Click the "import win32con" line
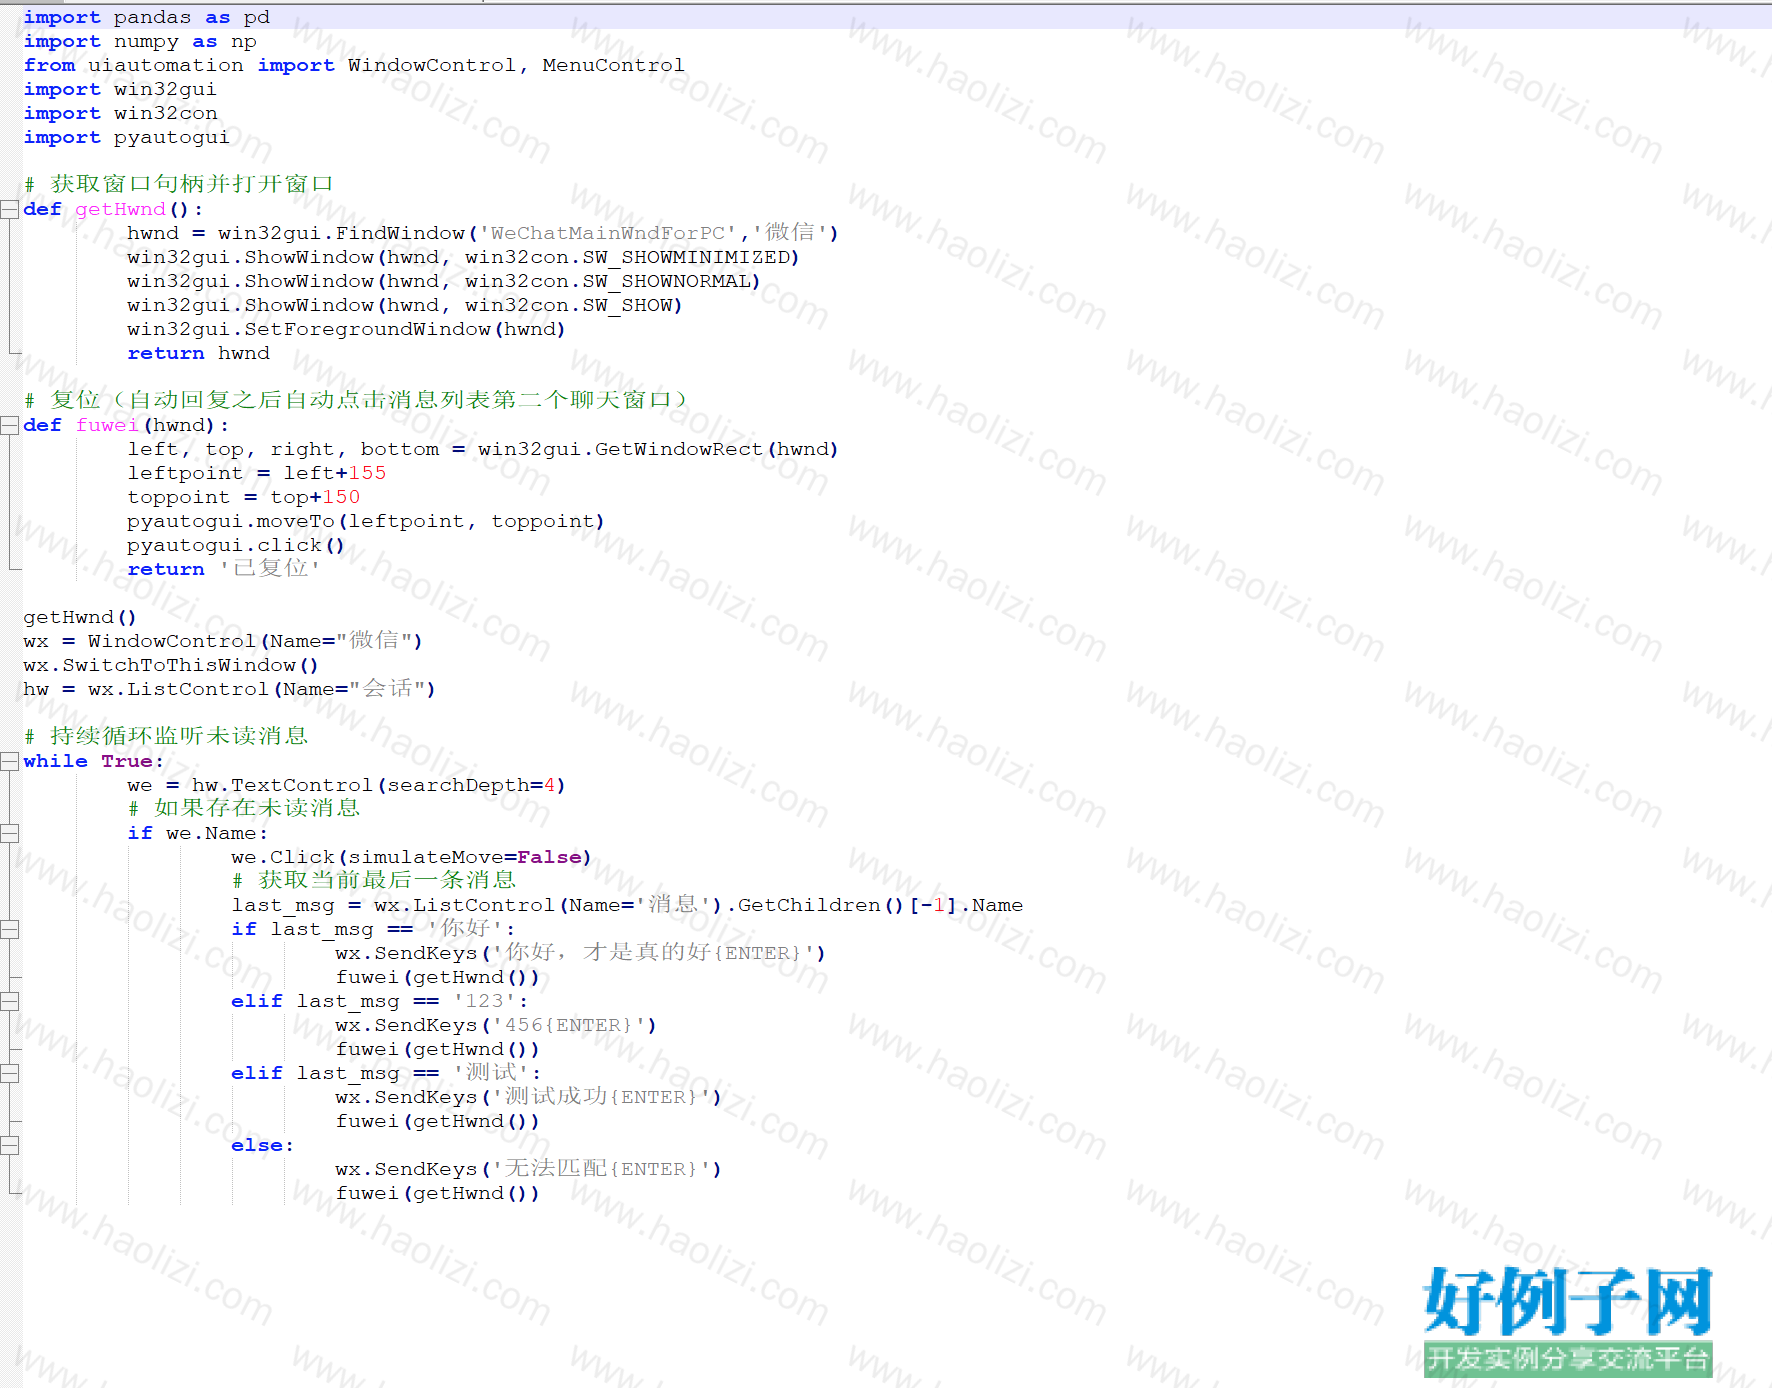 120,113
